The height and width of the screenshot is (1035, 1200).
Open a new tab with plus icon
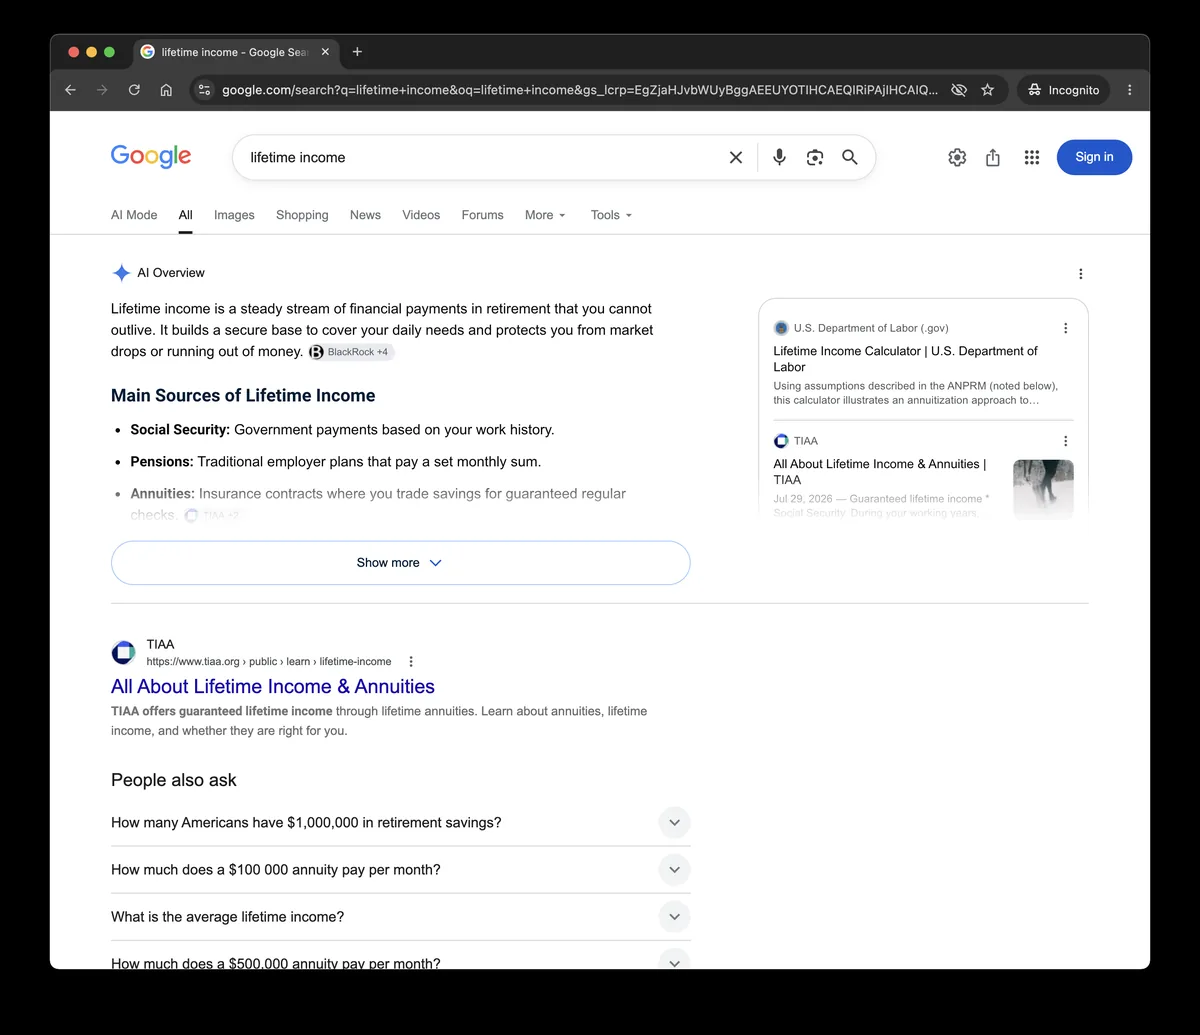(357, 52)
